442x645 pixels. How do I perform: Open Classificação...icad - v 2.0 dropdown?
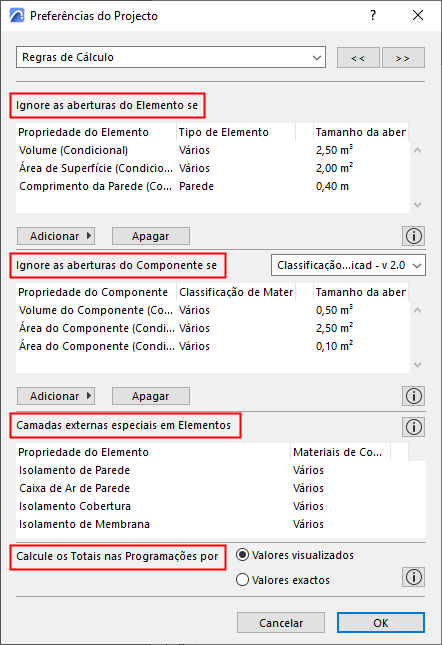pyautogui.click(x=348, y=265)
